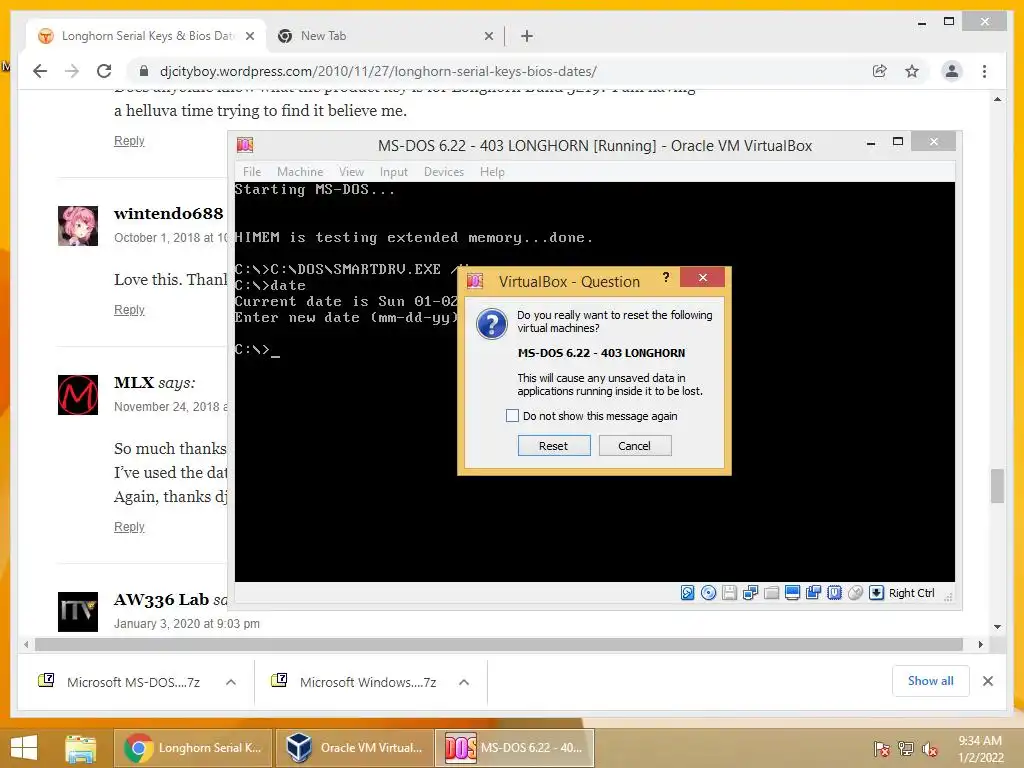This screenshot has width=1024, height=768.
Task: Click the blue question mark dialog icon
Action: click(492, 324)
